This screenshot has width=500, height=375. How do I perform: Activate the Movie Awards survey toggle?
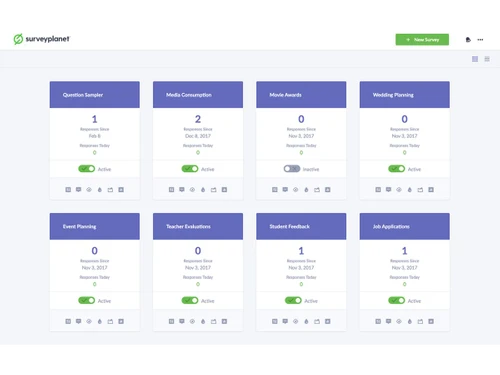pyautogui.click(x=292, y=169)
